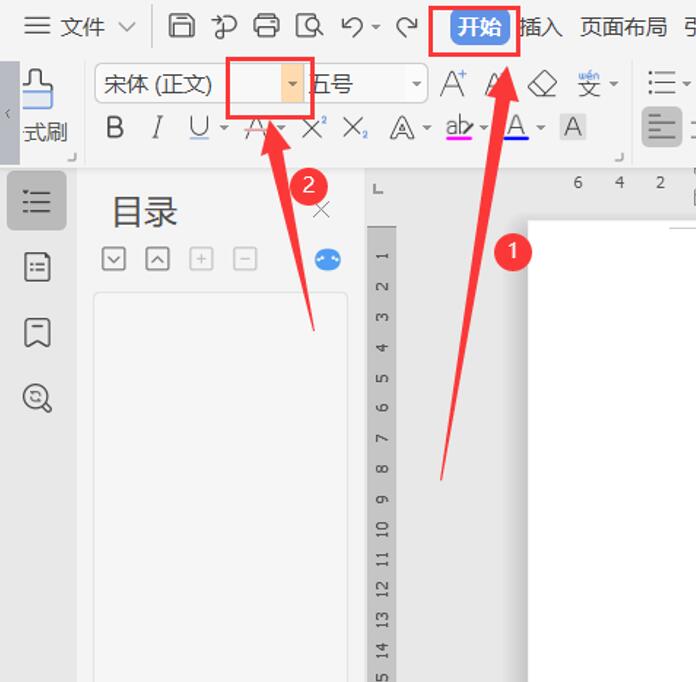The image size is (696, 682).
Task: Apply the magenta text highlight color
Action: tap(459, 128)
